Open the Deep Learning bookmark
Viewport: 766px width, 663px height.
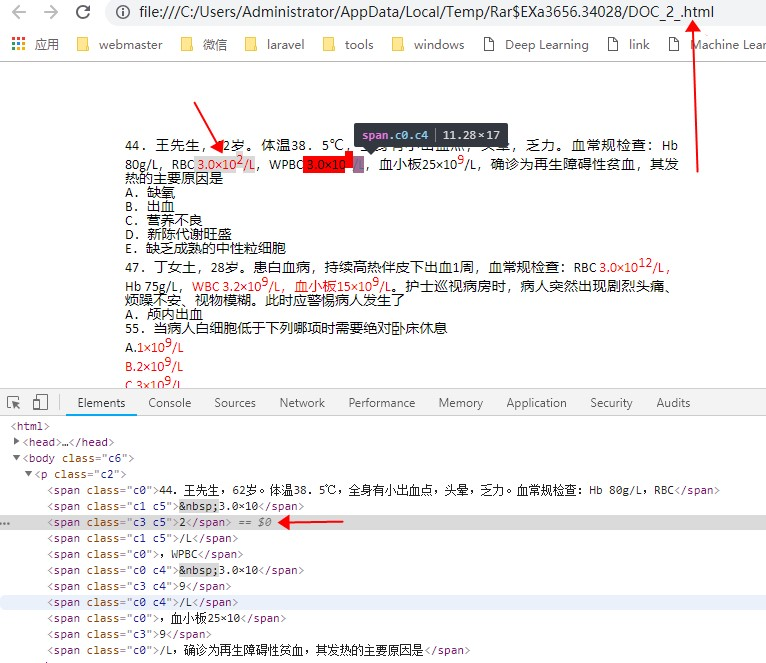pos(536,44)
